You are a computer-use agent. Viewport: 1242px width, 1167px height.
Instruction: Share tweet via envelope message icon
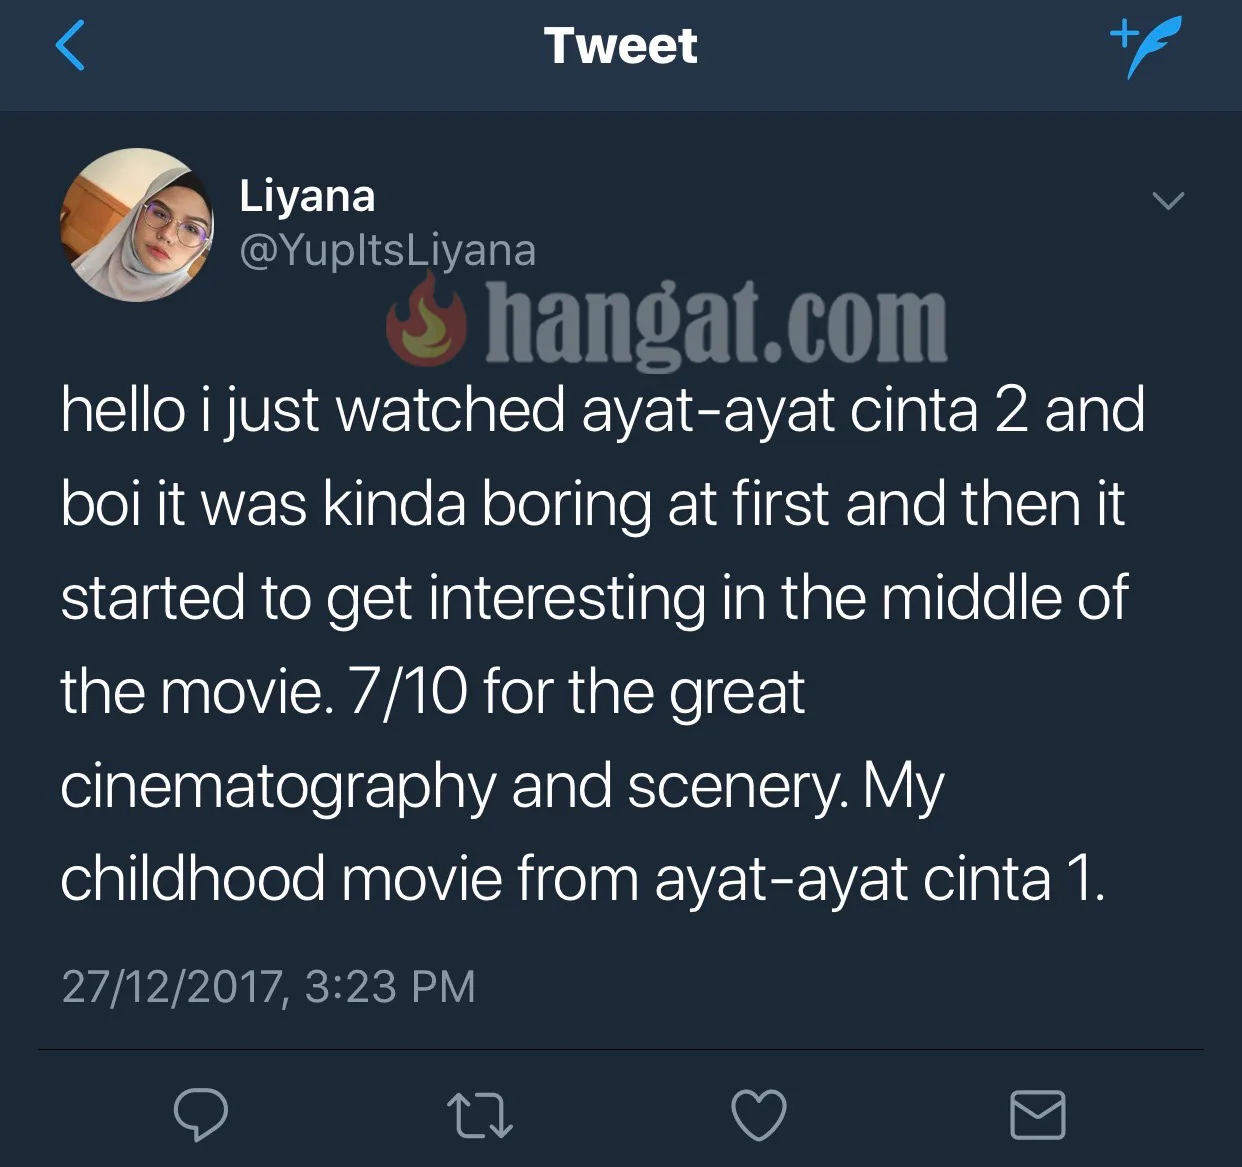pos(1038,1115)
